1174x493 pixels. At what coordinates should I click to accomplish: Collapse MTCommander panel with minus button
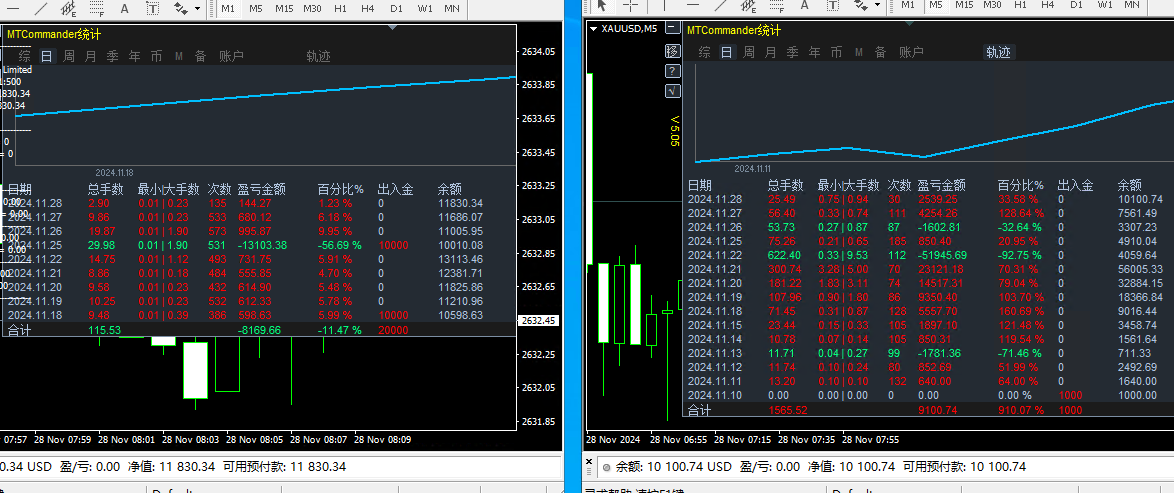pos(672,29)
